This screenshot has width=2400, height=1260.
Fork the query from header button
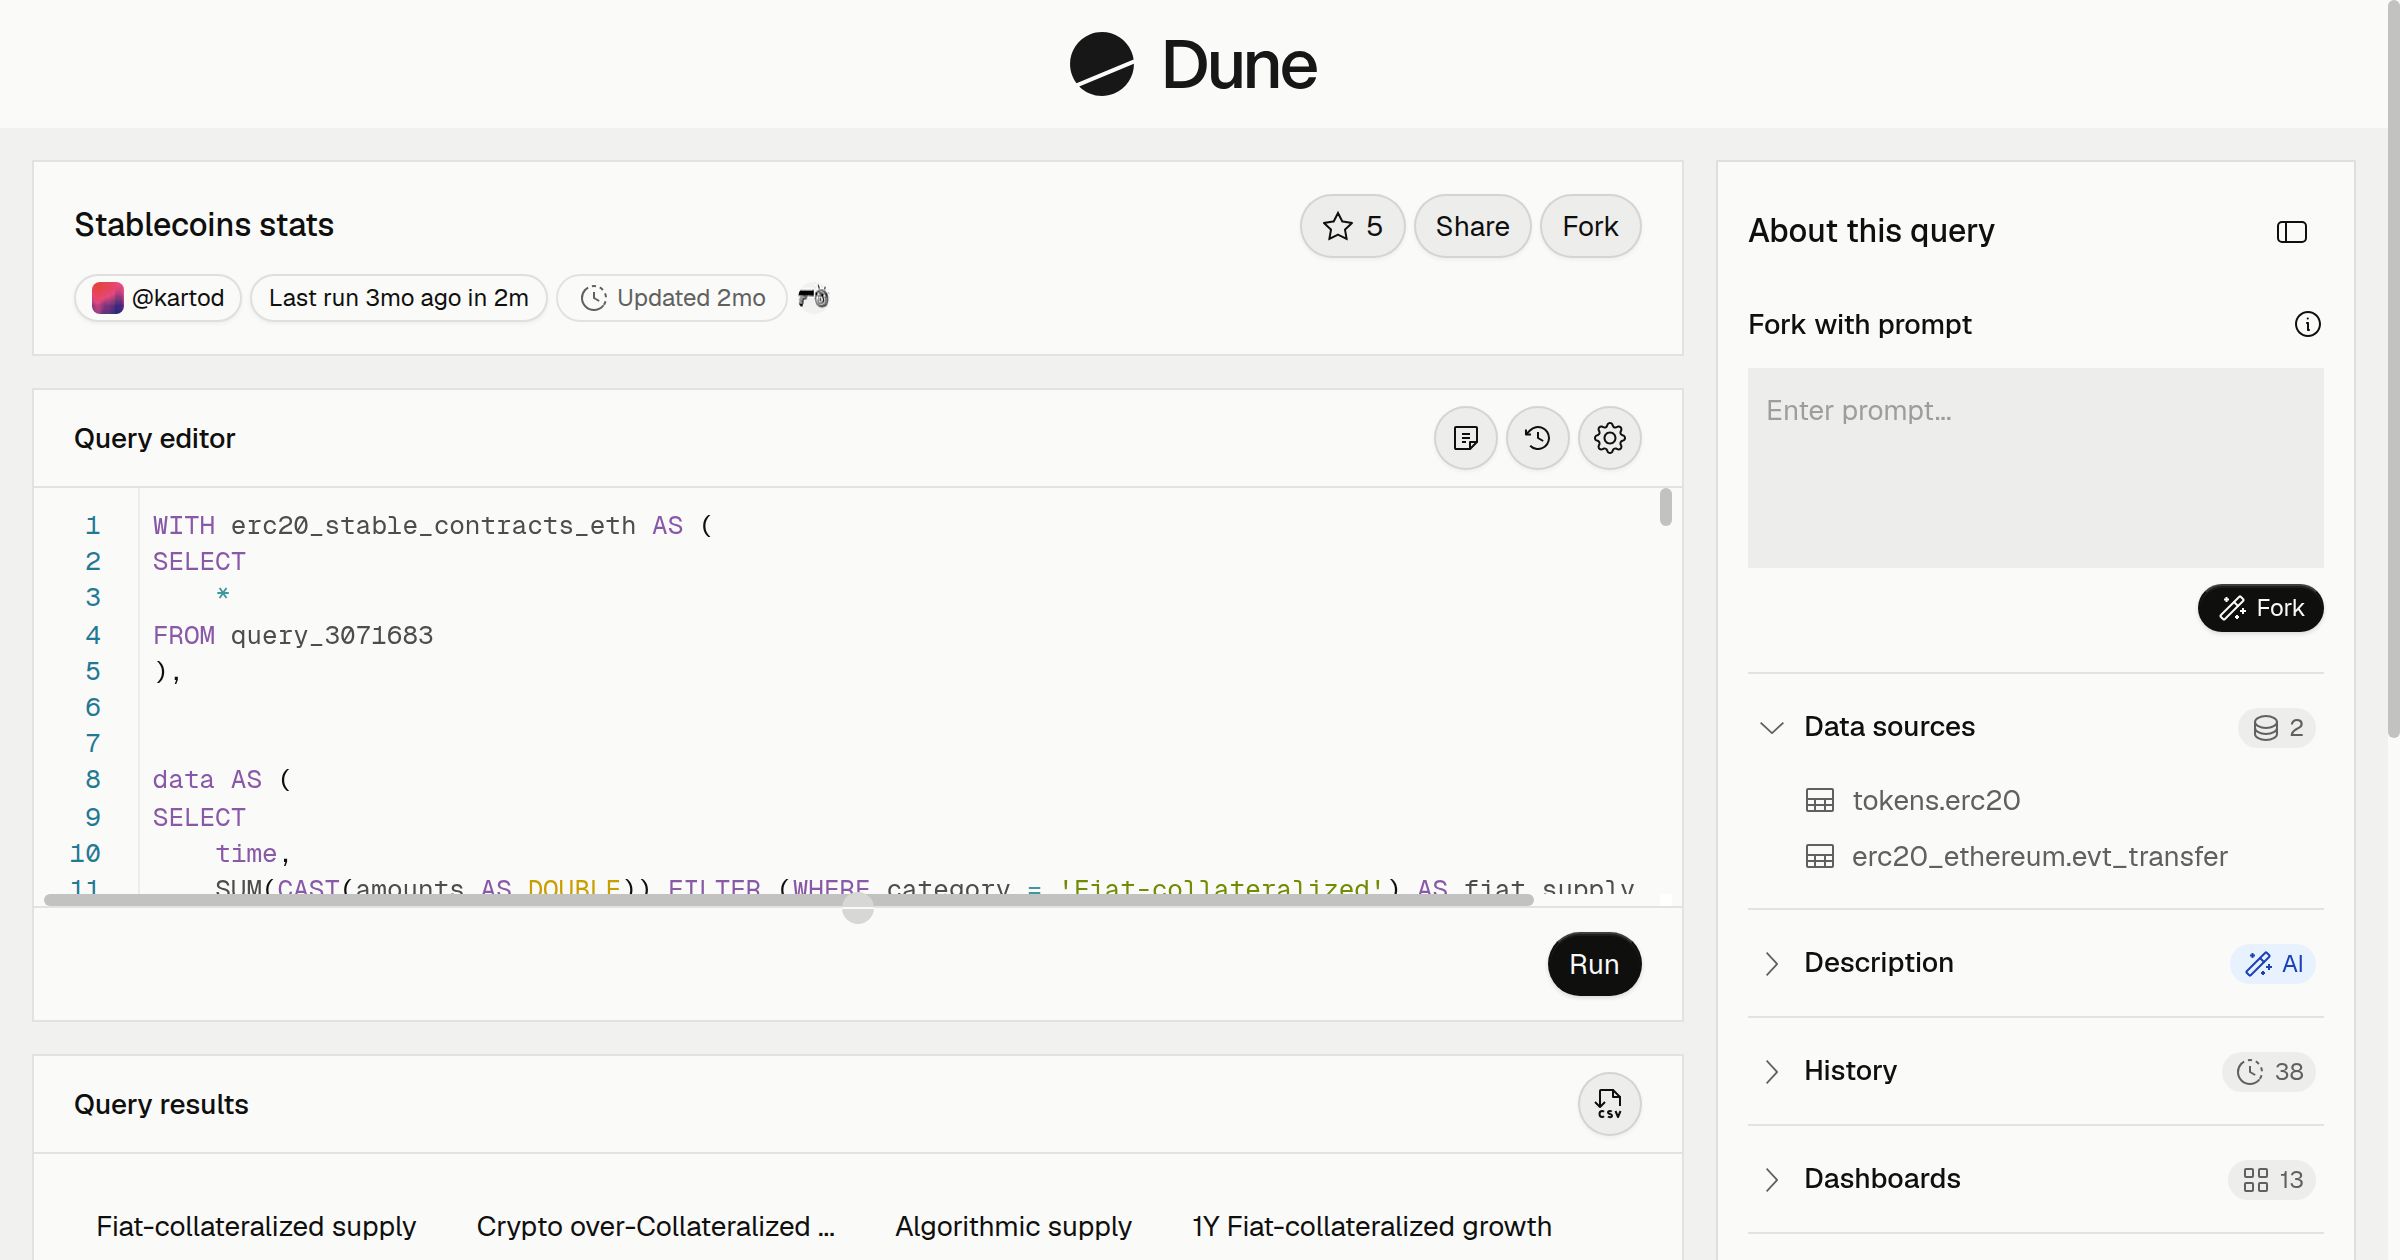pyautogui.click(x=1590, y=226)
